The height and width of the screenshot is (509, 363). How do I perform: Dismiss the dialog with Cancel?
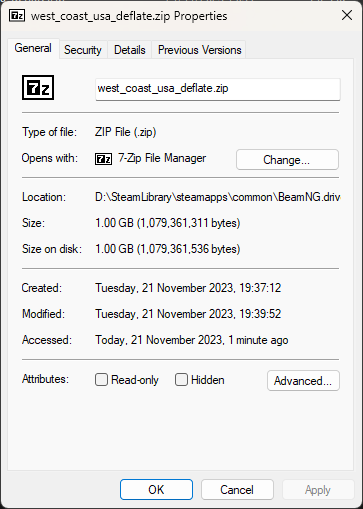coord(237,490)
